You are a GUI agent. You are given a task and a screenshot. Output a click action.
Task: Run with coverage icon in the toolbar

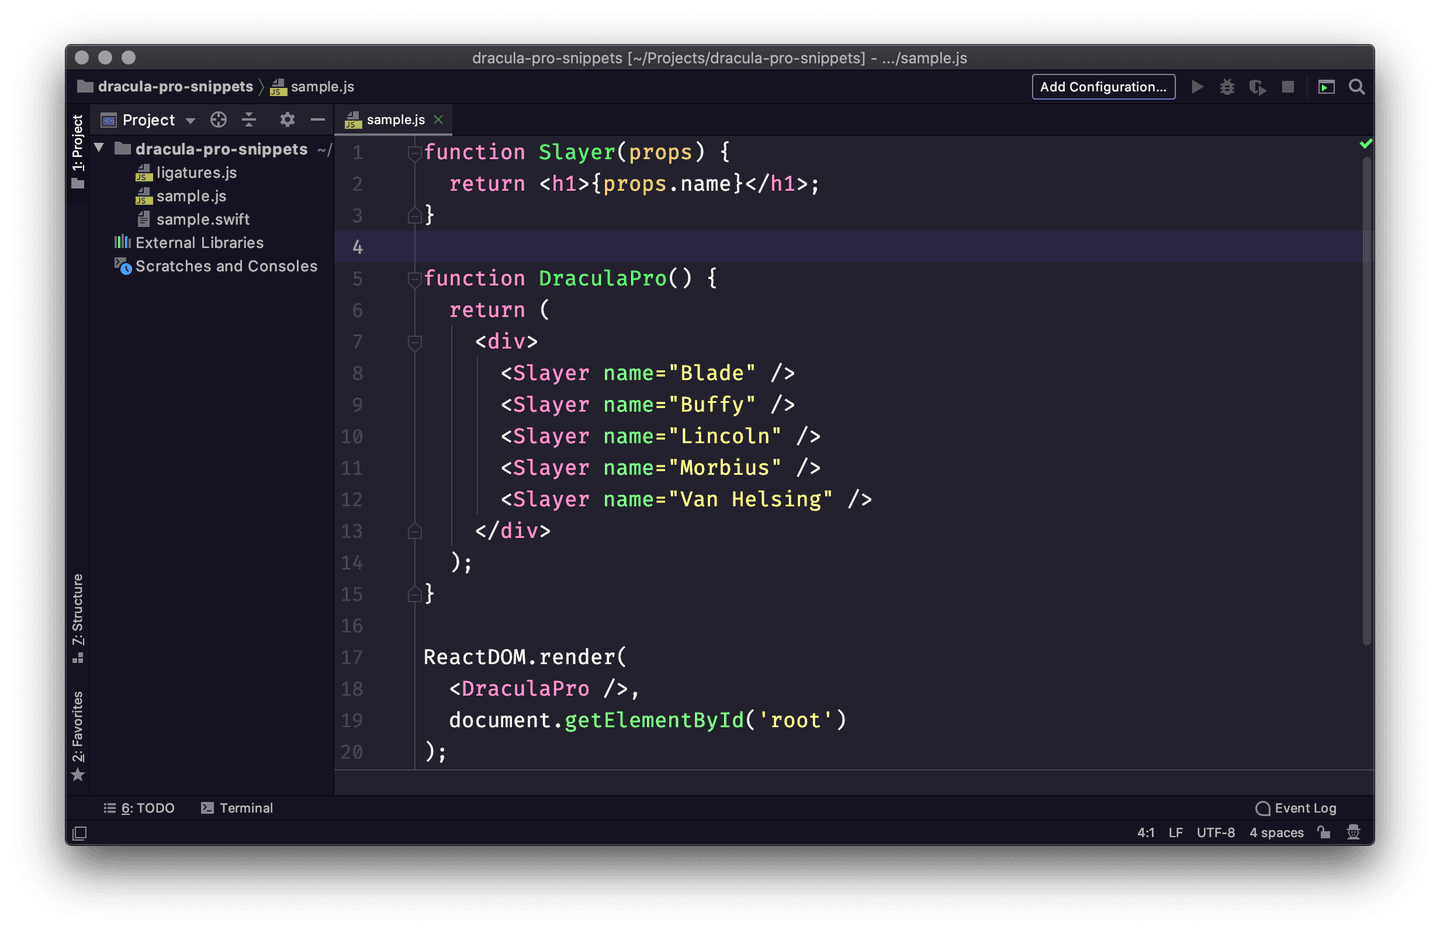click(x=1257, y=86)
